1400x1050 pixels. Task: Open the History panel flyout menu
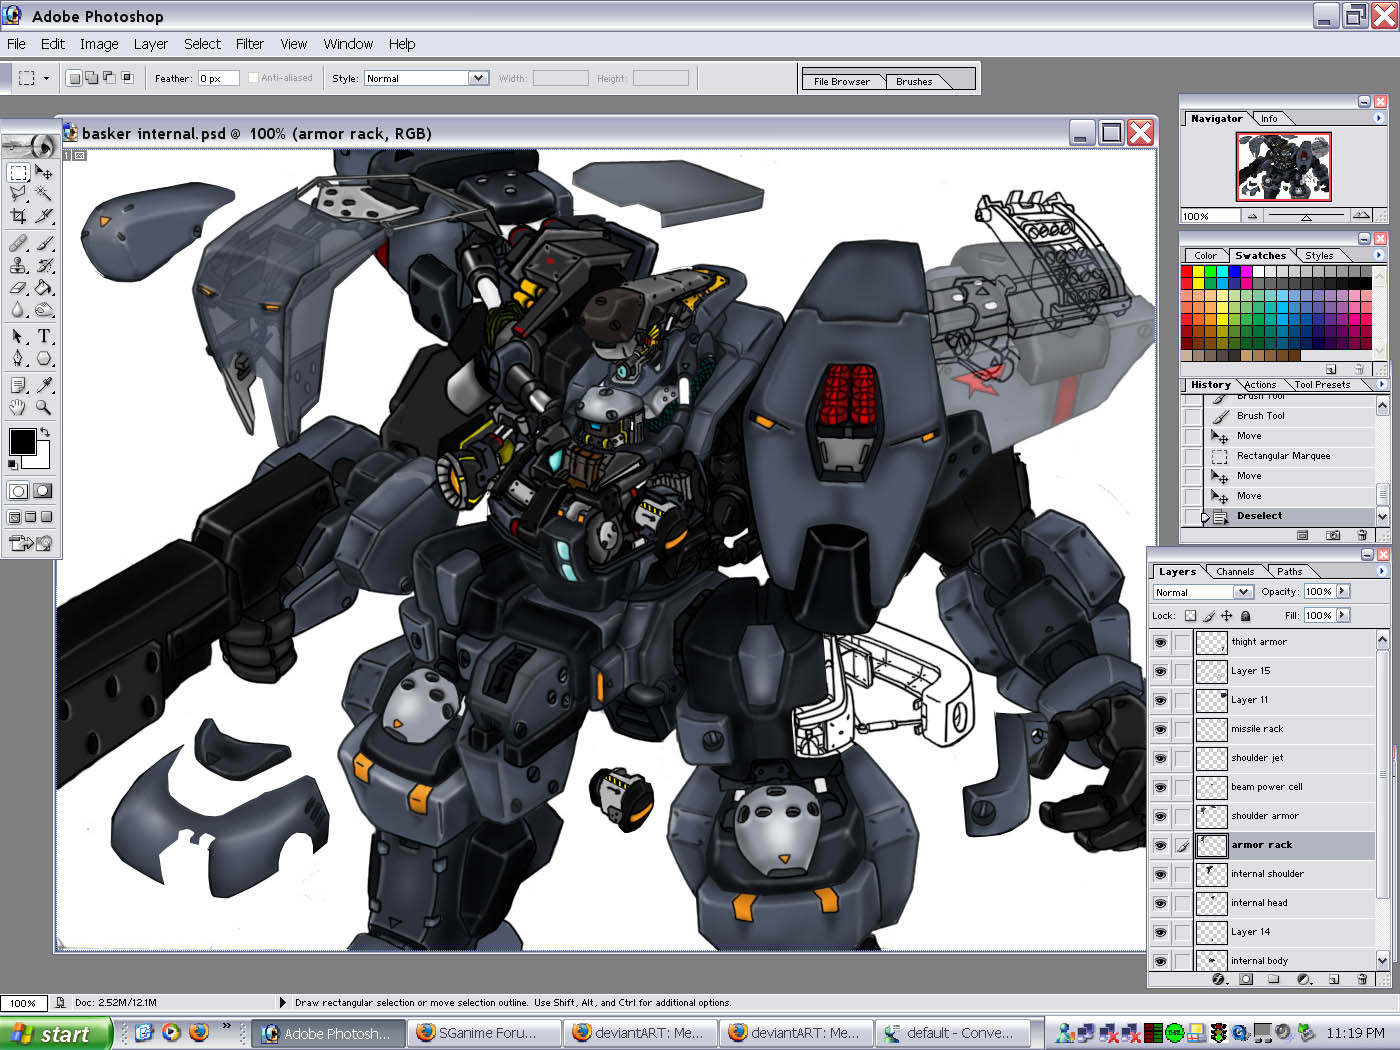[1381, 384]
